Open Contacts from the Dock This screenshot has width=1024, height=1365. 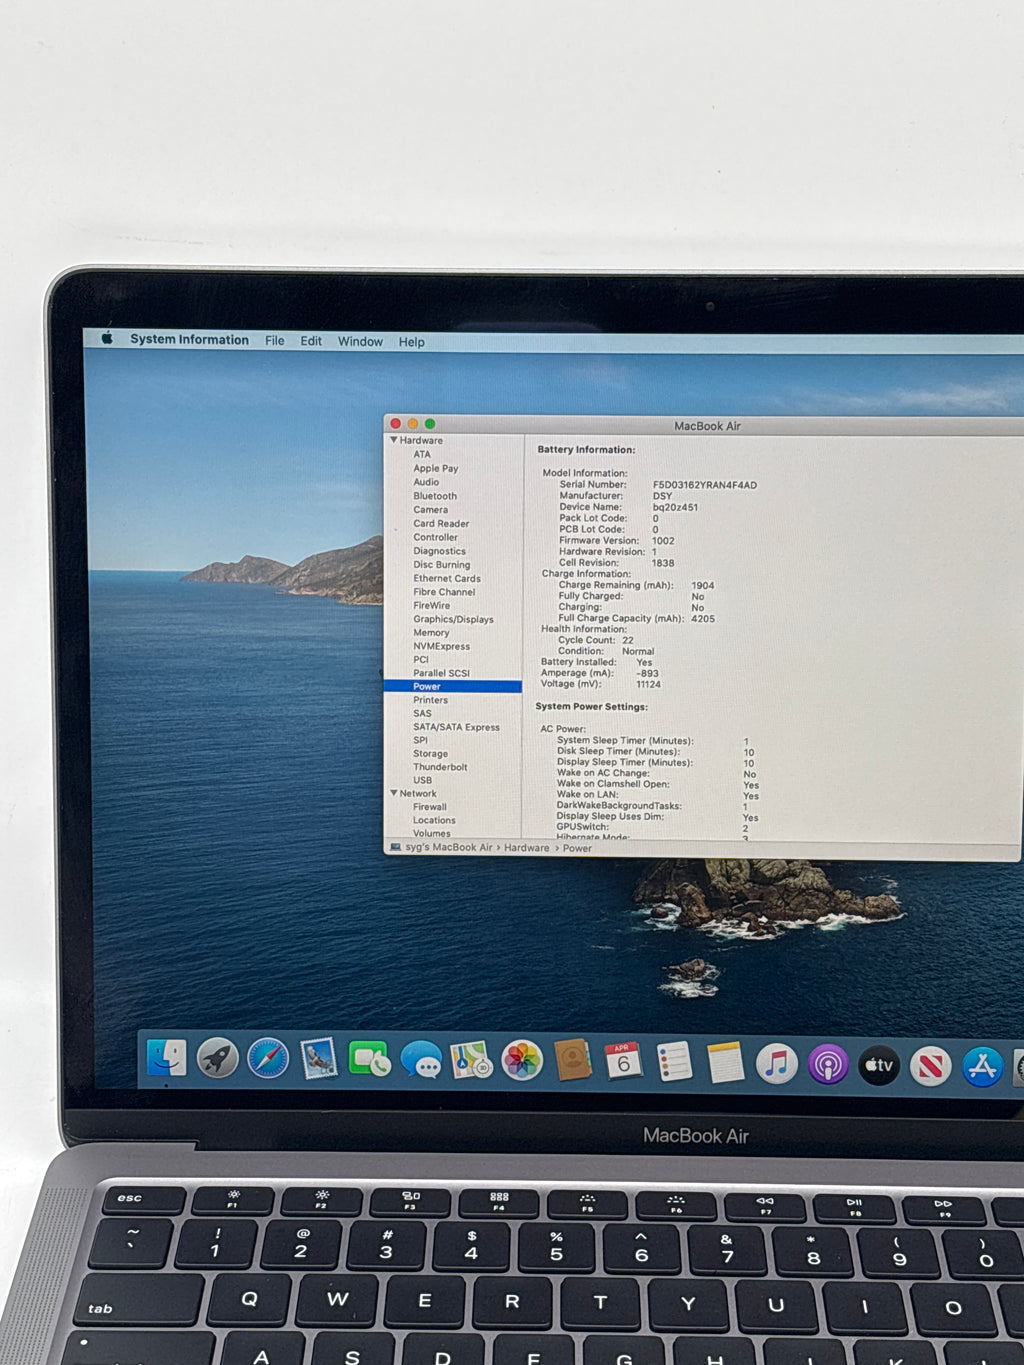(573, 1061)
